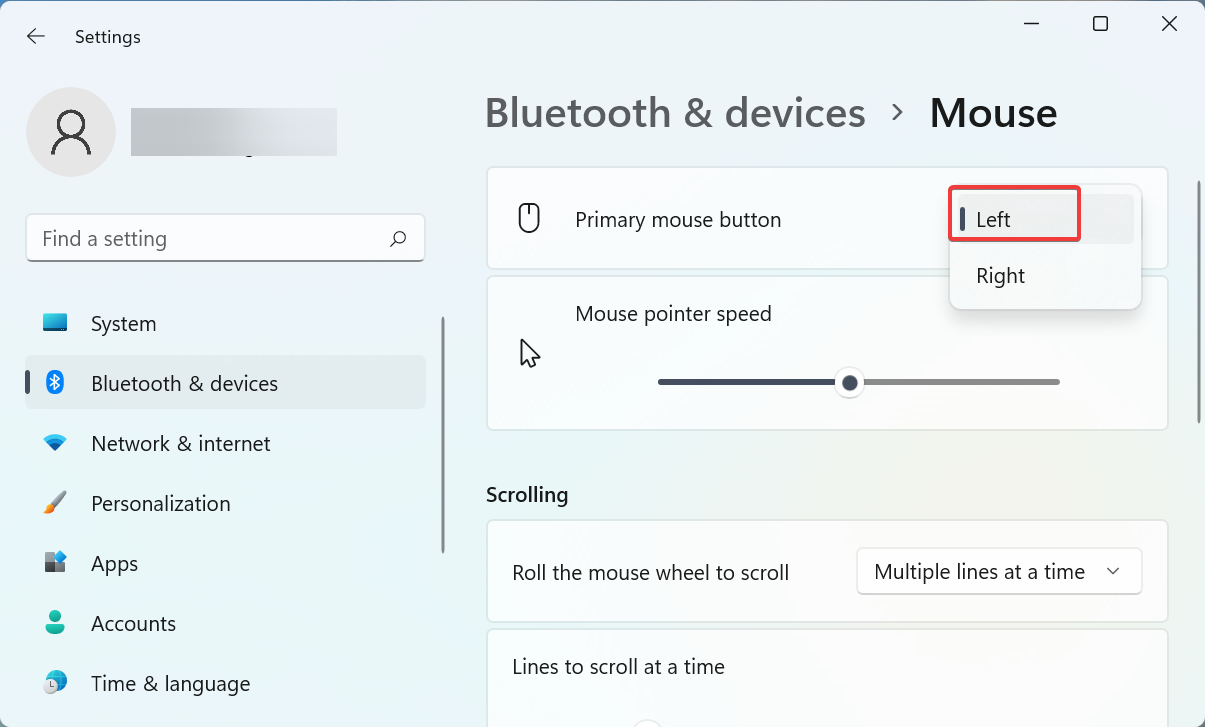Select the Time & language clock icon
The image size is (1205, 727).
pyautogui.click(x=57, y=683)
